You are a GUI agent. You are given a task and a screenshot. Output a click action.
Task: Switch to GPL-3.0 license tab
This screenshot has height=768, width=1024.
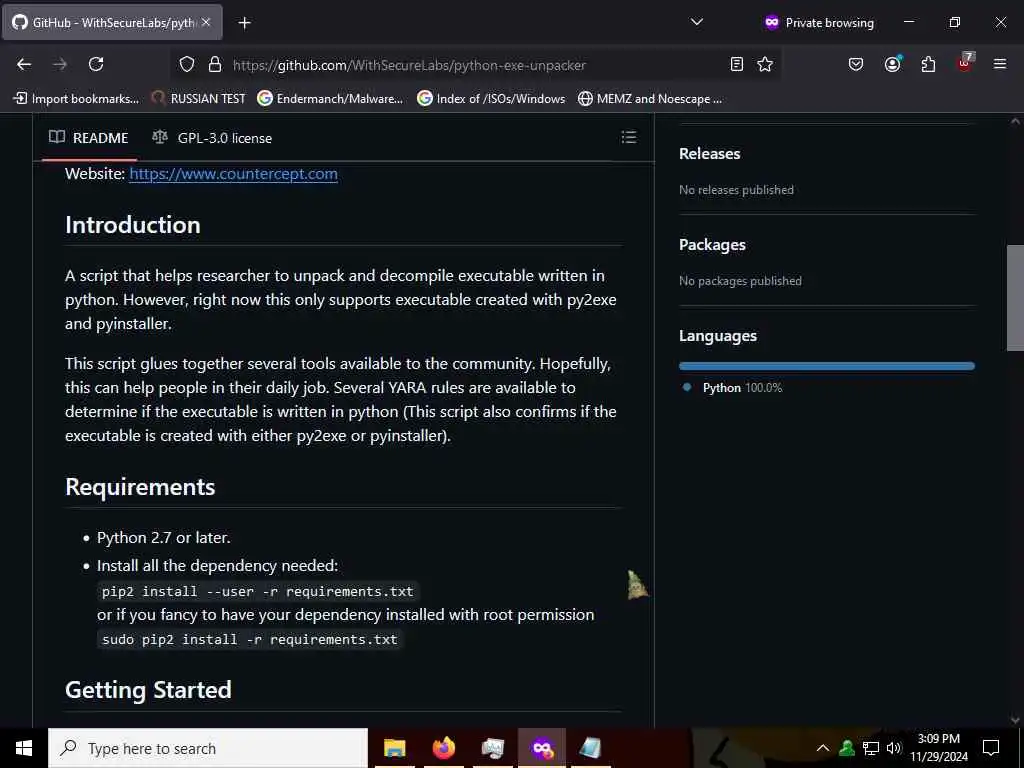tap(212, 138)
